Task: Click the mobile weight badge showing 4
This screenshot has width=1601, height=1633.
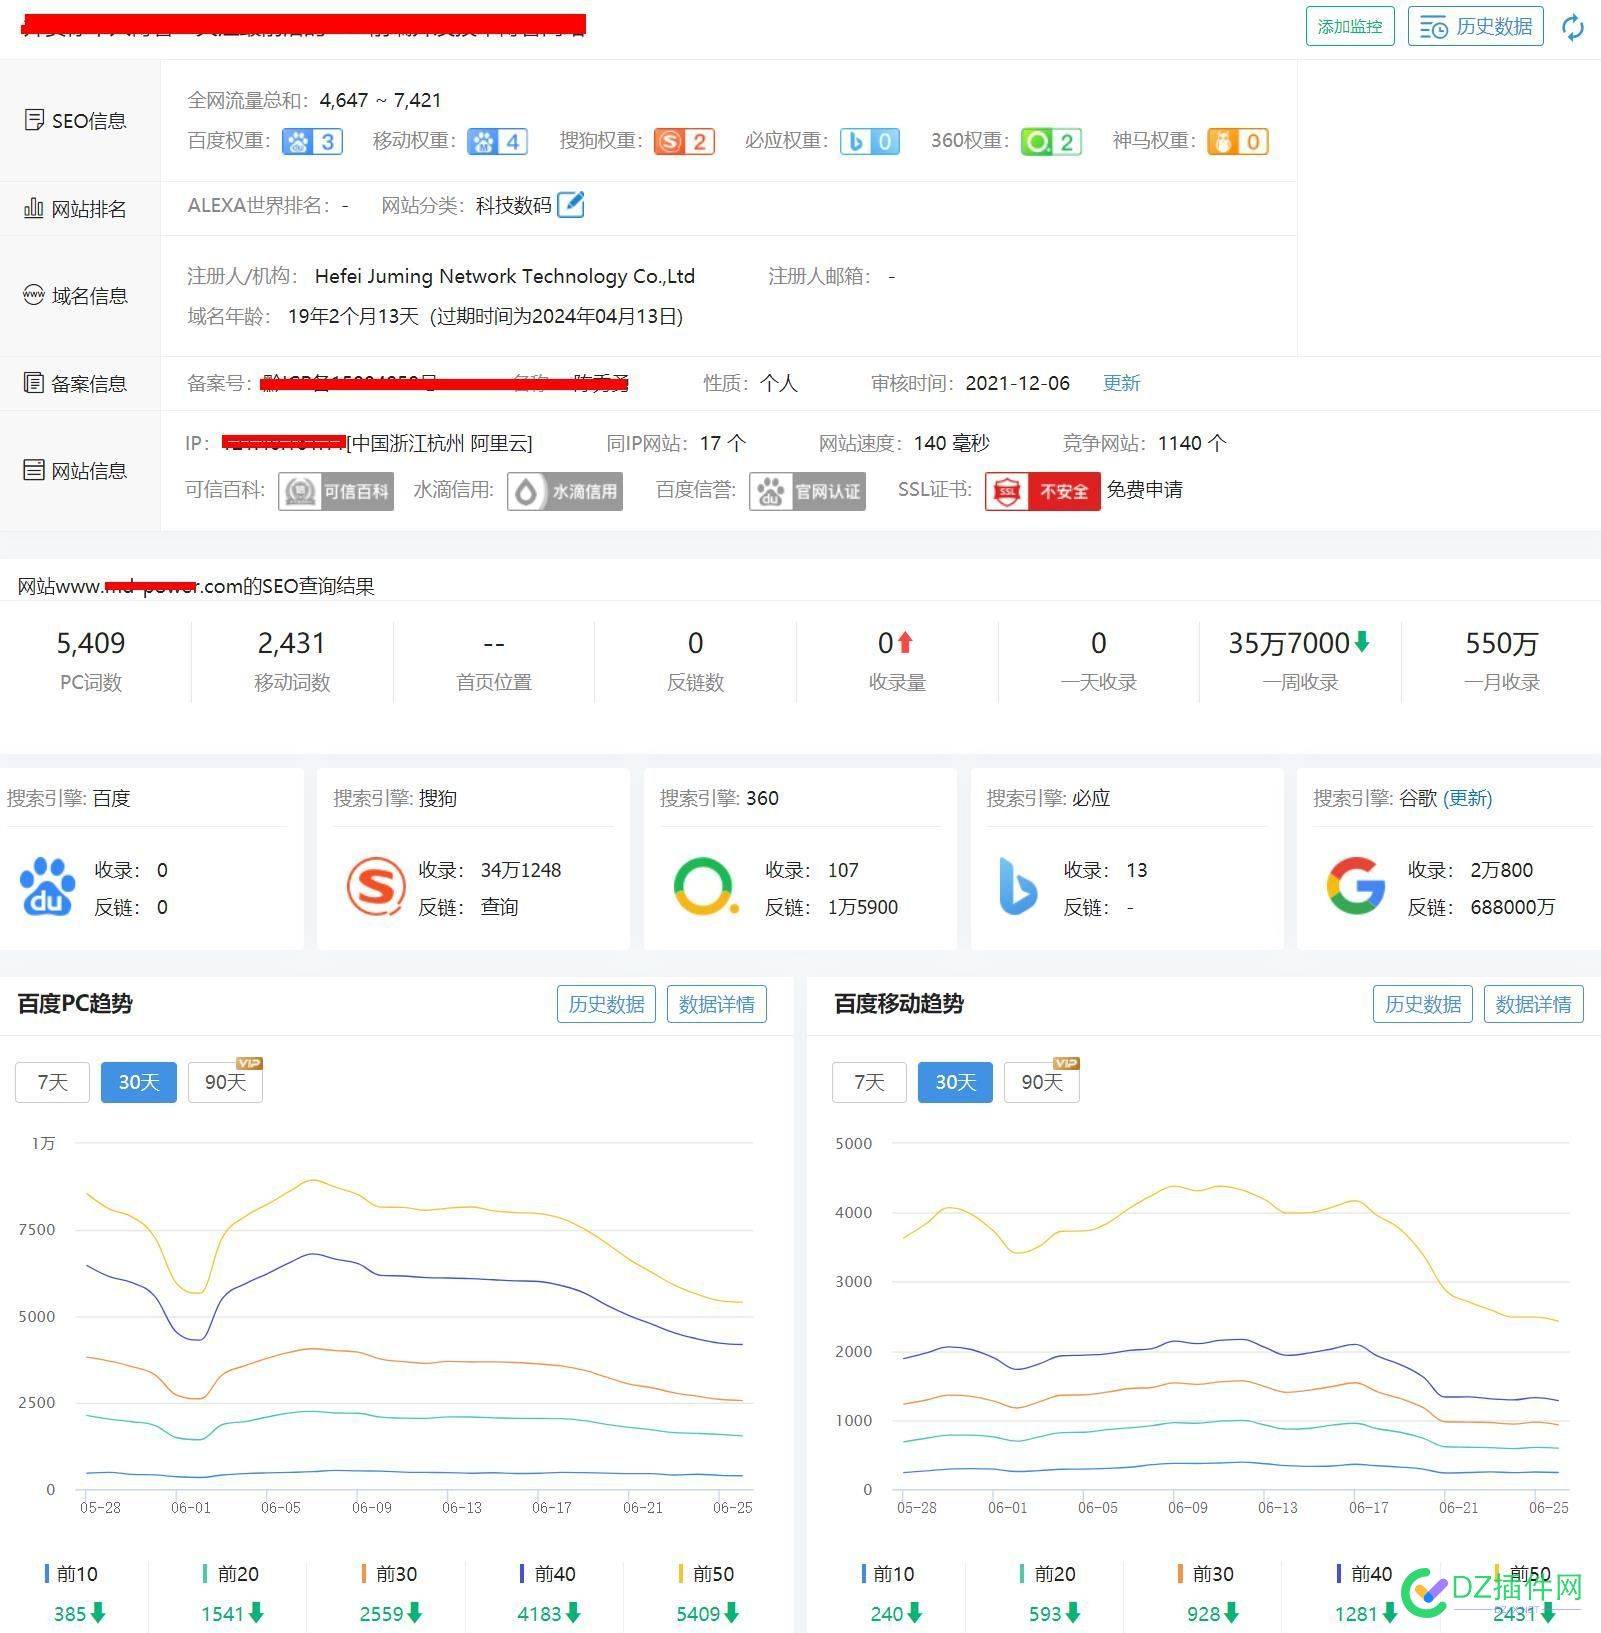Action: [498, 142]
